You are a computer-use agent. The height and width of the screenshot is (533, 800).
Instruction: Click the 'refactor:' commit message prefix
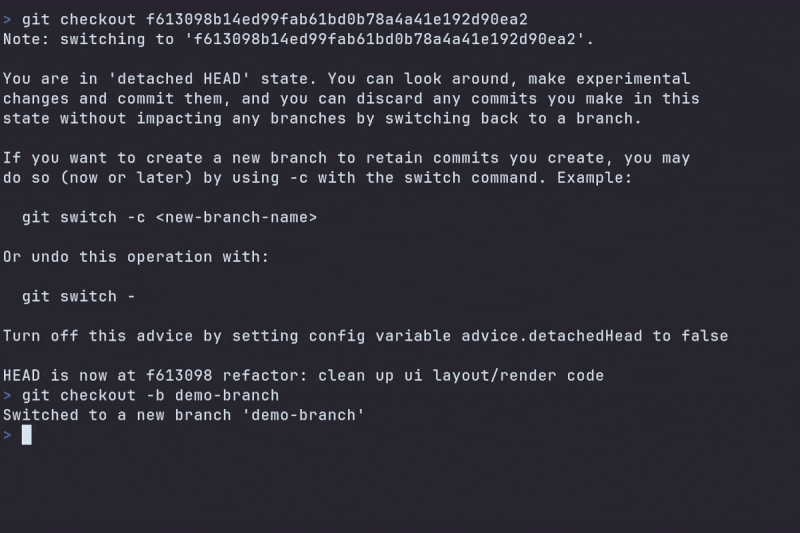coord(265,375)
